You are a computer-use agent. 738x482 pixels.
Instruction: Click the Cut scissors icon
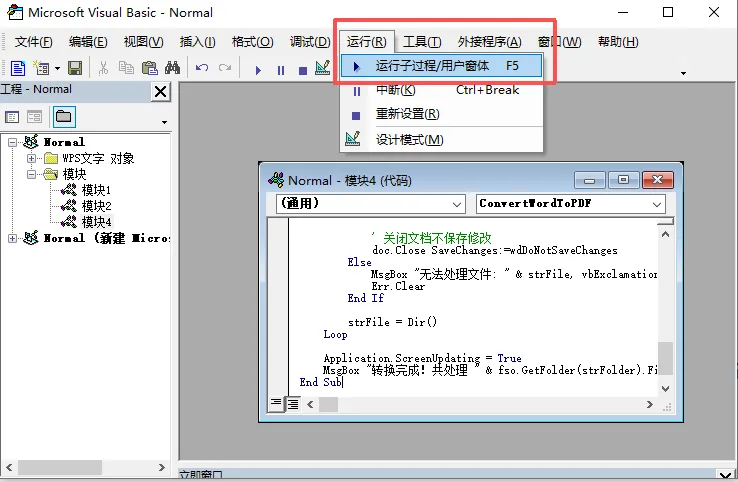point(103,69)
